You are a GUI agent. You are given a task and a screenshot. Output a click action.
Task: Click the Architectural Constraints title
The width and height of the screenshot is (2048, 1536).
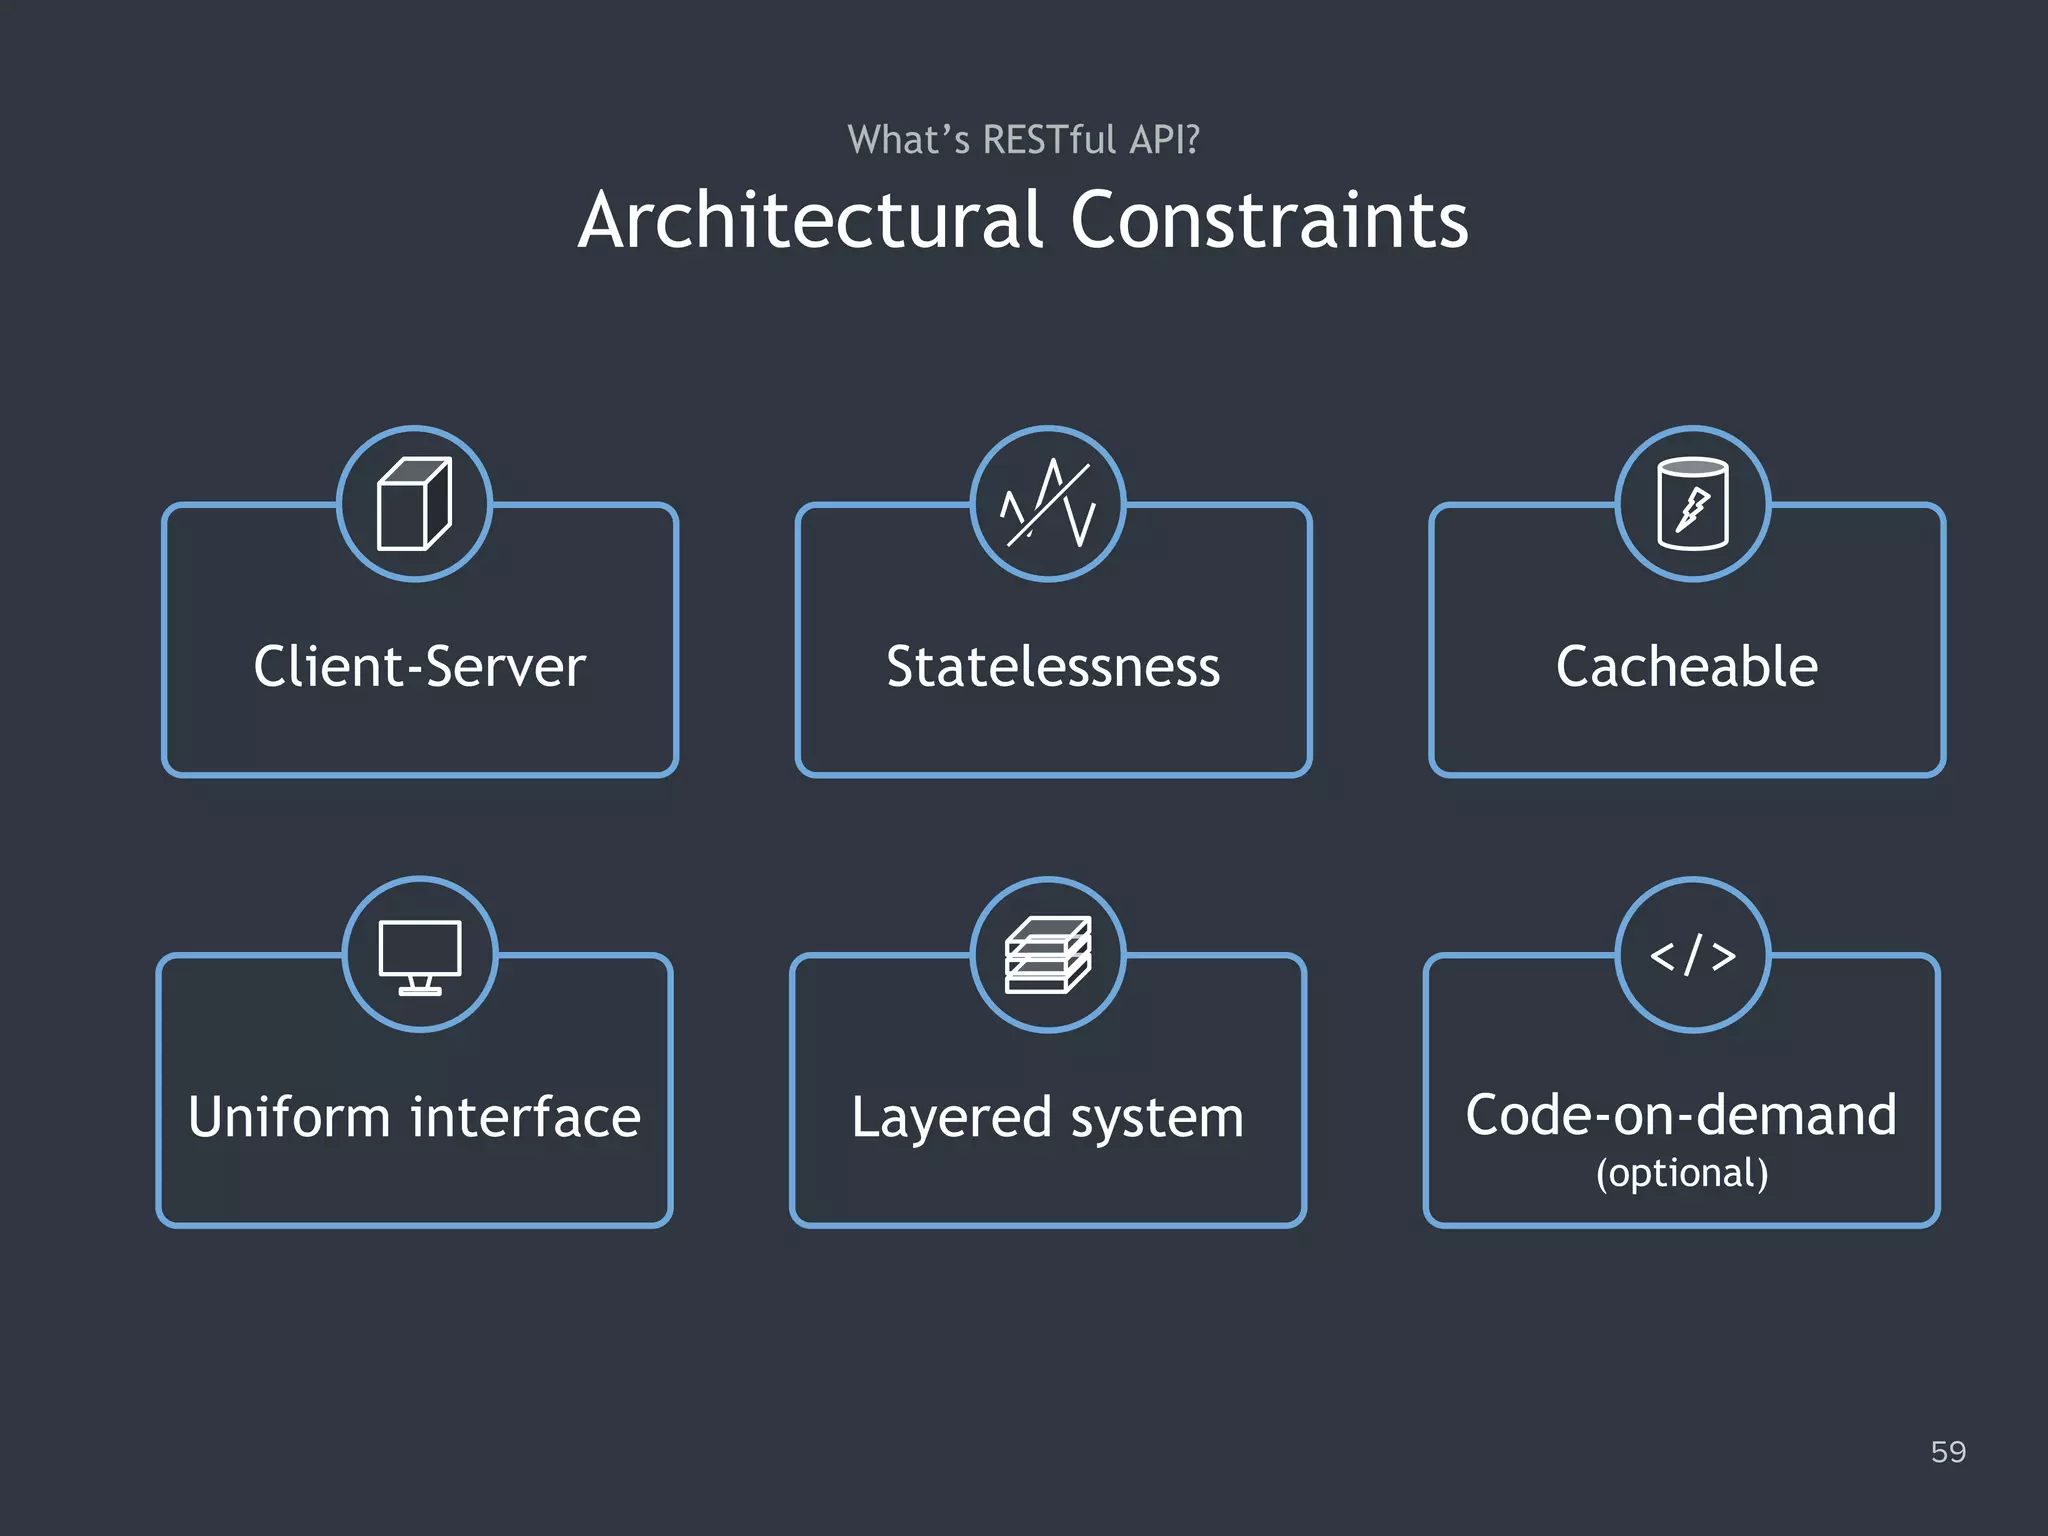(x=1023, y=219)
